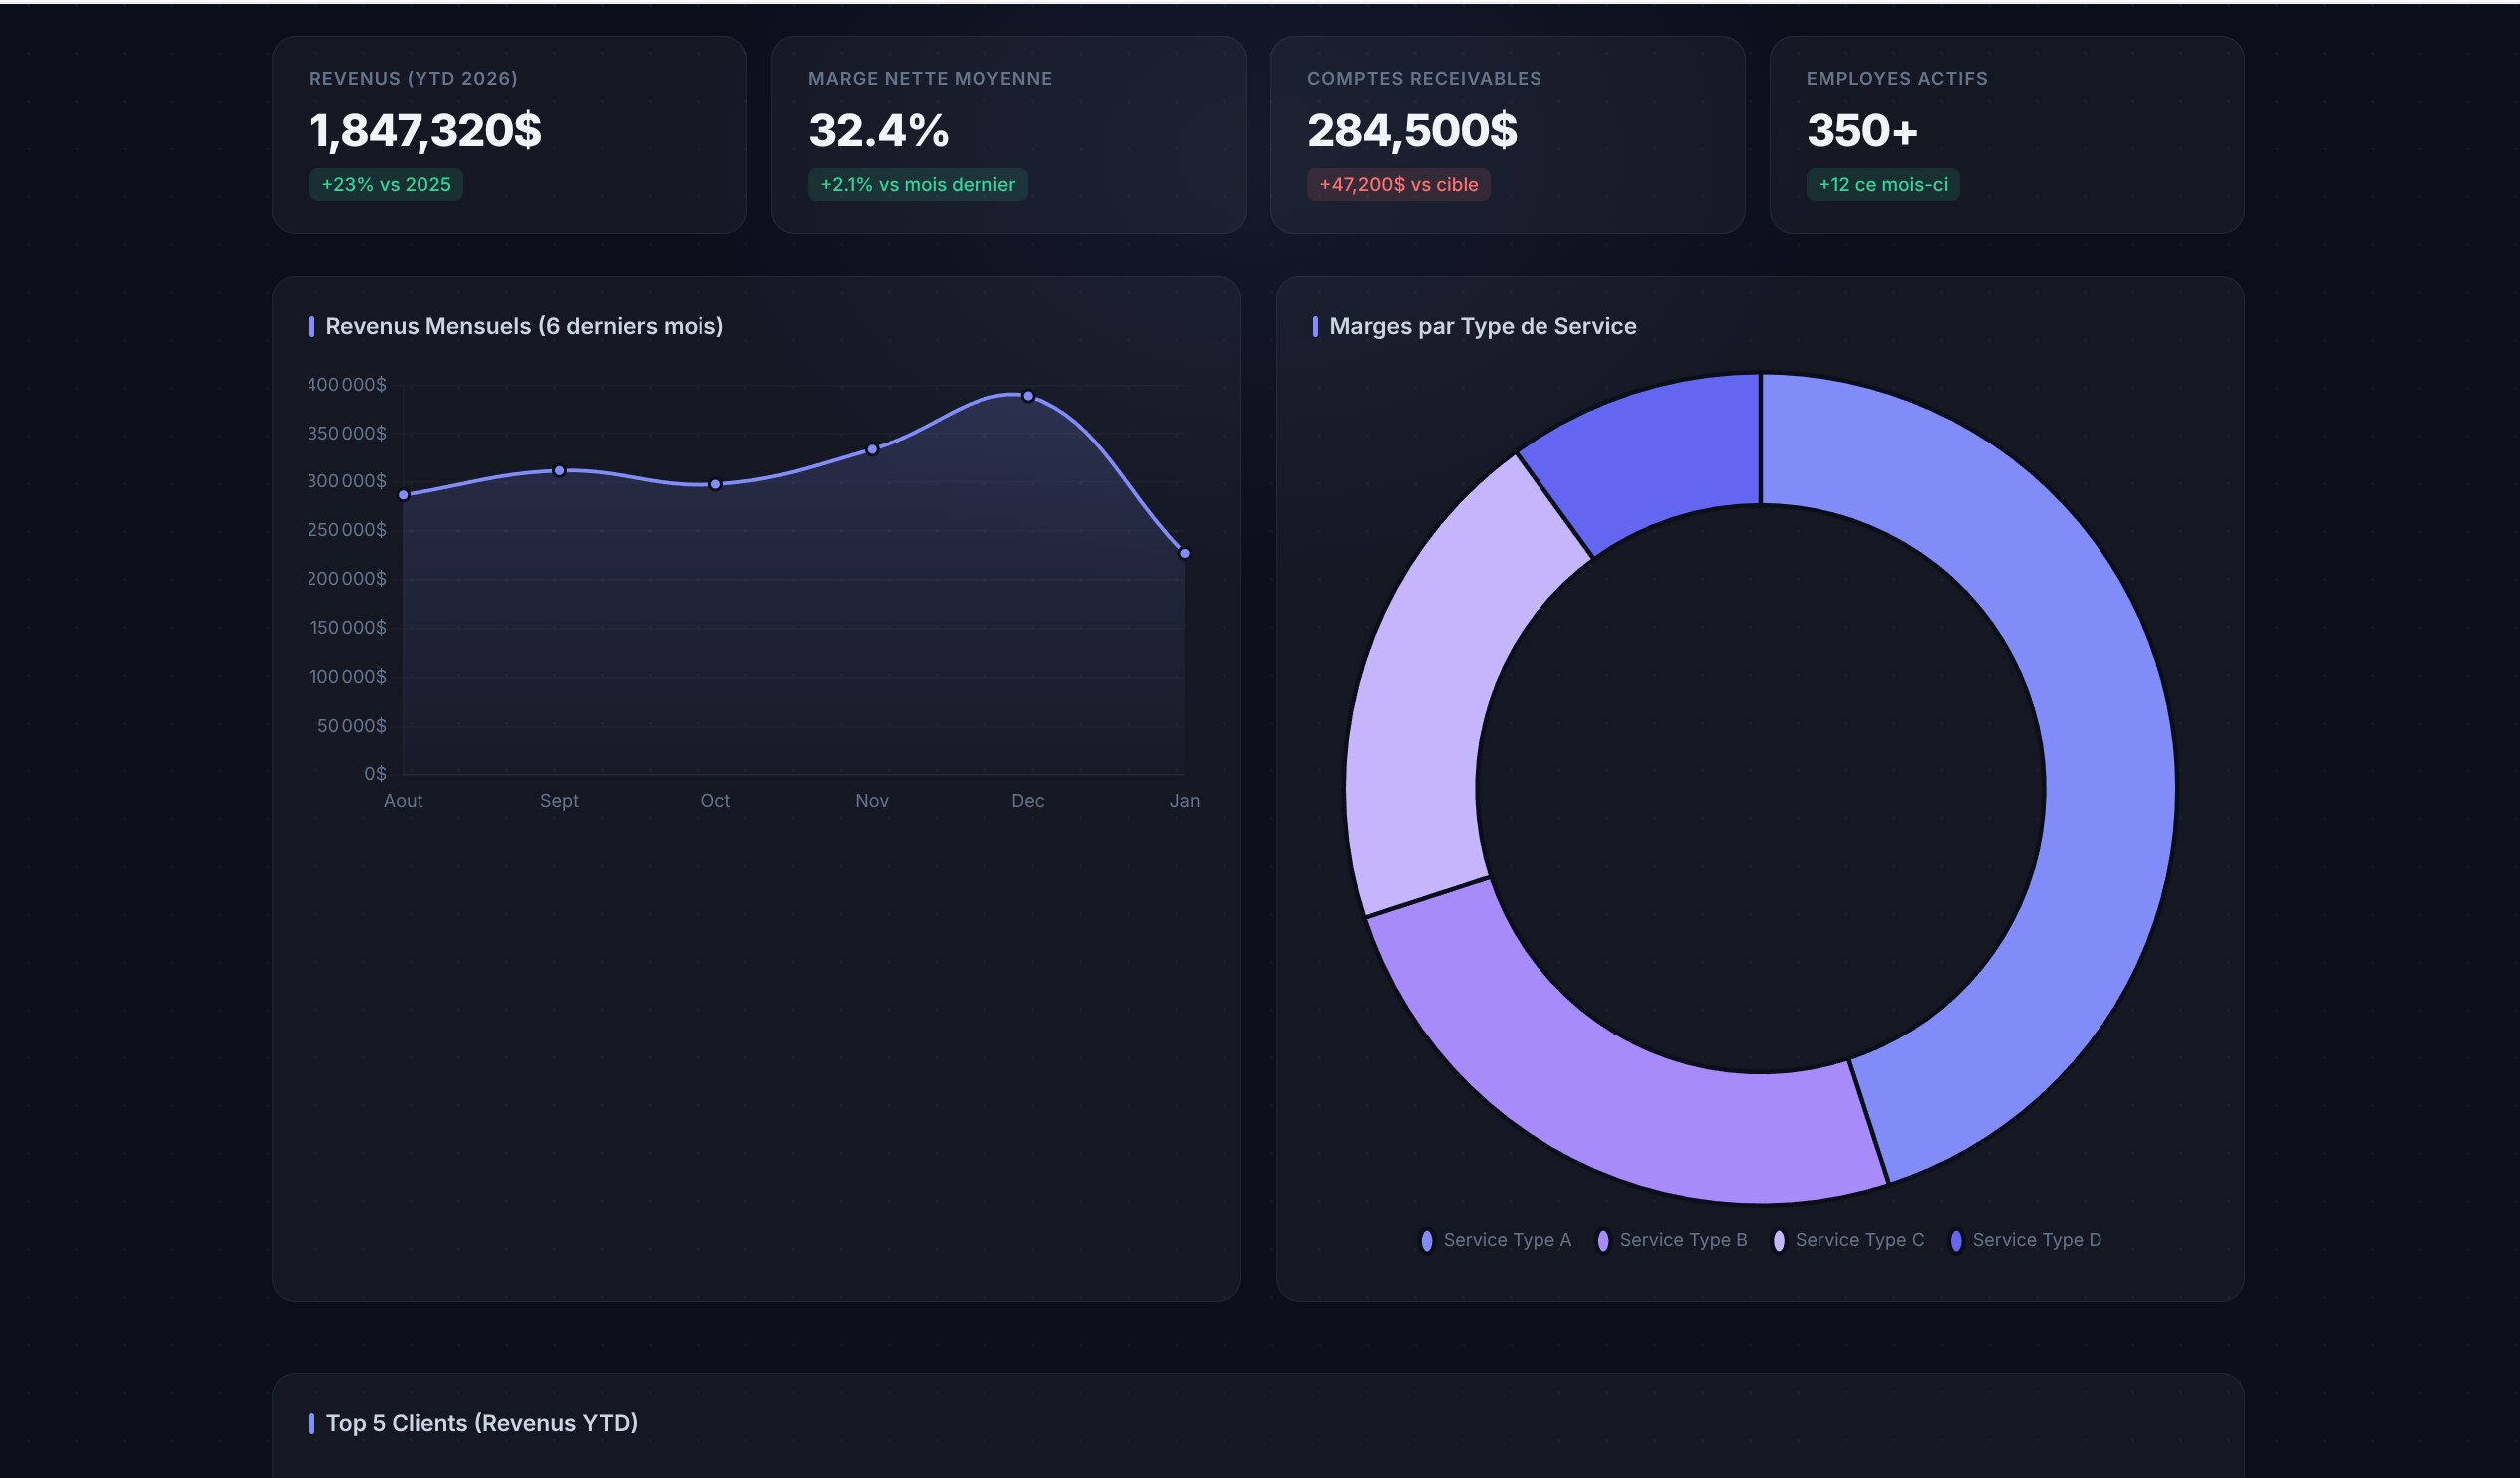
Task: Click the Oct data point on revenue chart
Action: pyautogui.click(x=716, y=485)
